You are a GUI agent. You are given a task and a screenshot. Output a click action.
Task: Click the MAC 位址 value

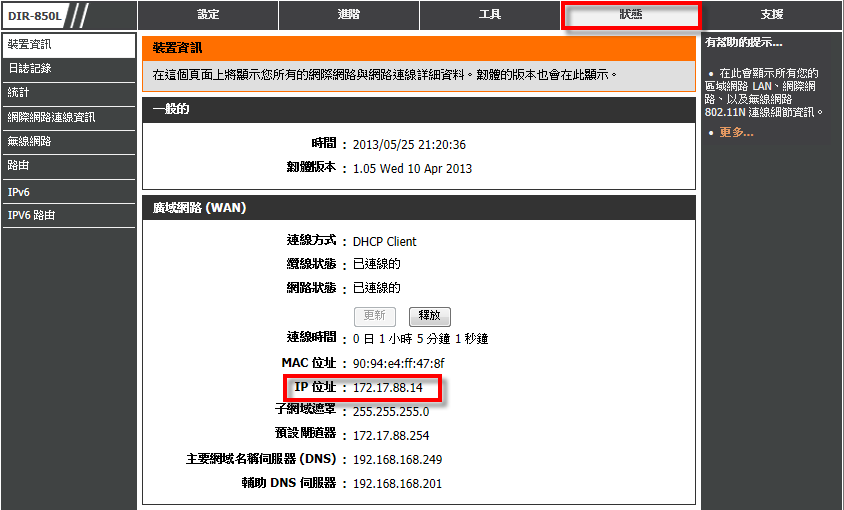pyautogui.click(x=398, y=363)
